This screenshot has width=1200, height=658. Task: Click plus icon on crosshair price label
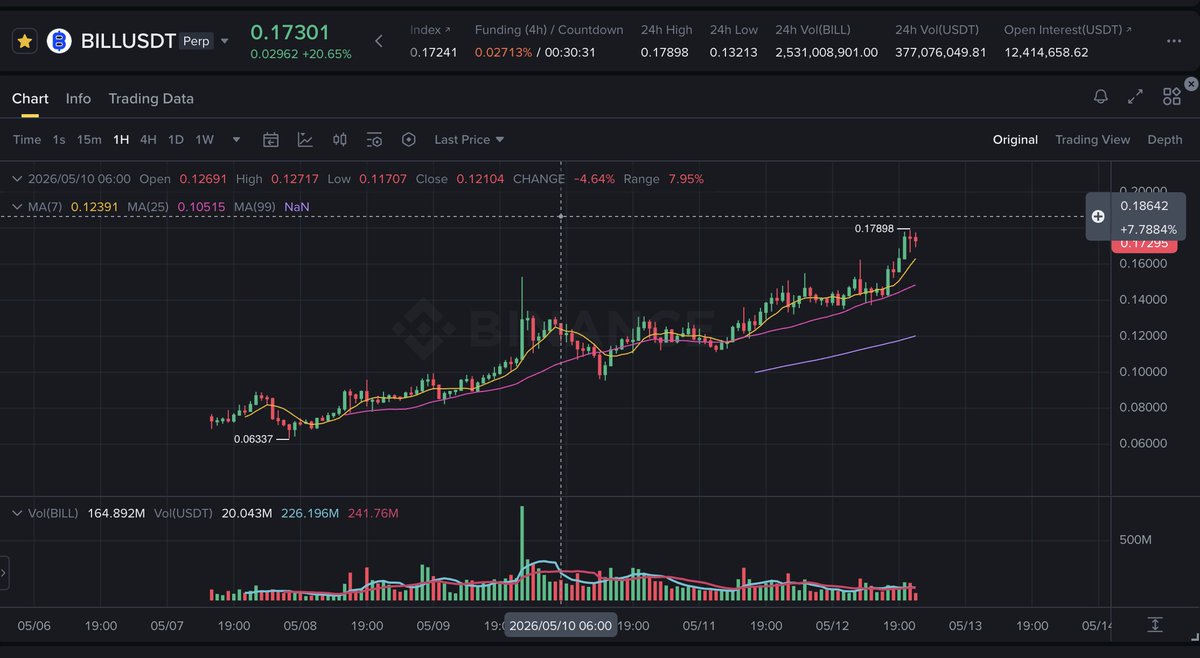coord(1098,216)
